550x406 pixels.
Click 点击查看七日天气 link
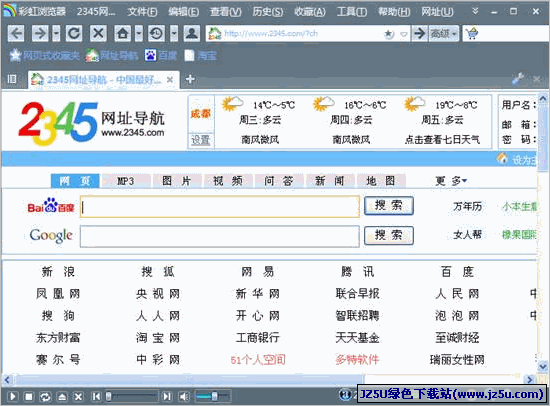(x=442, y=140)
